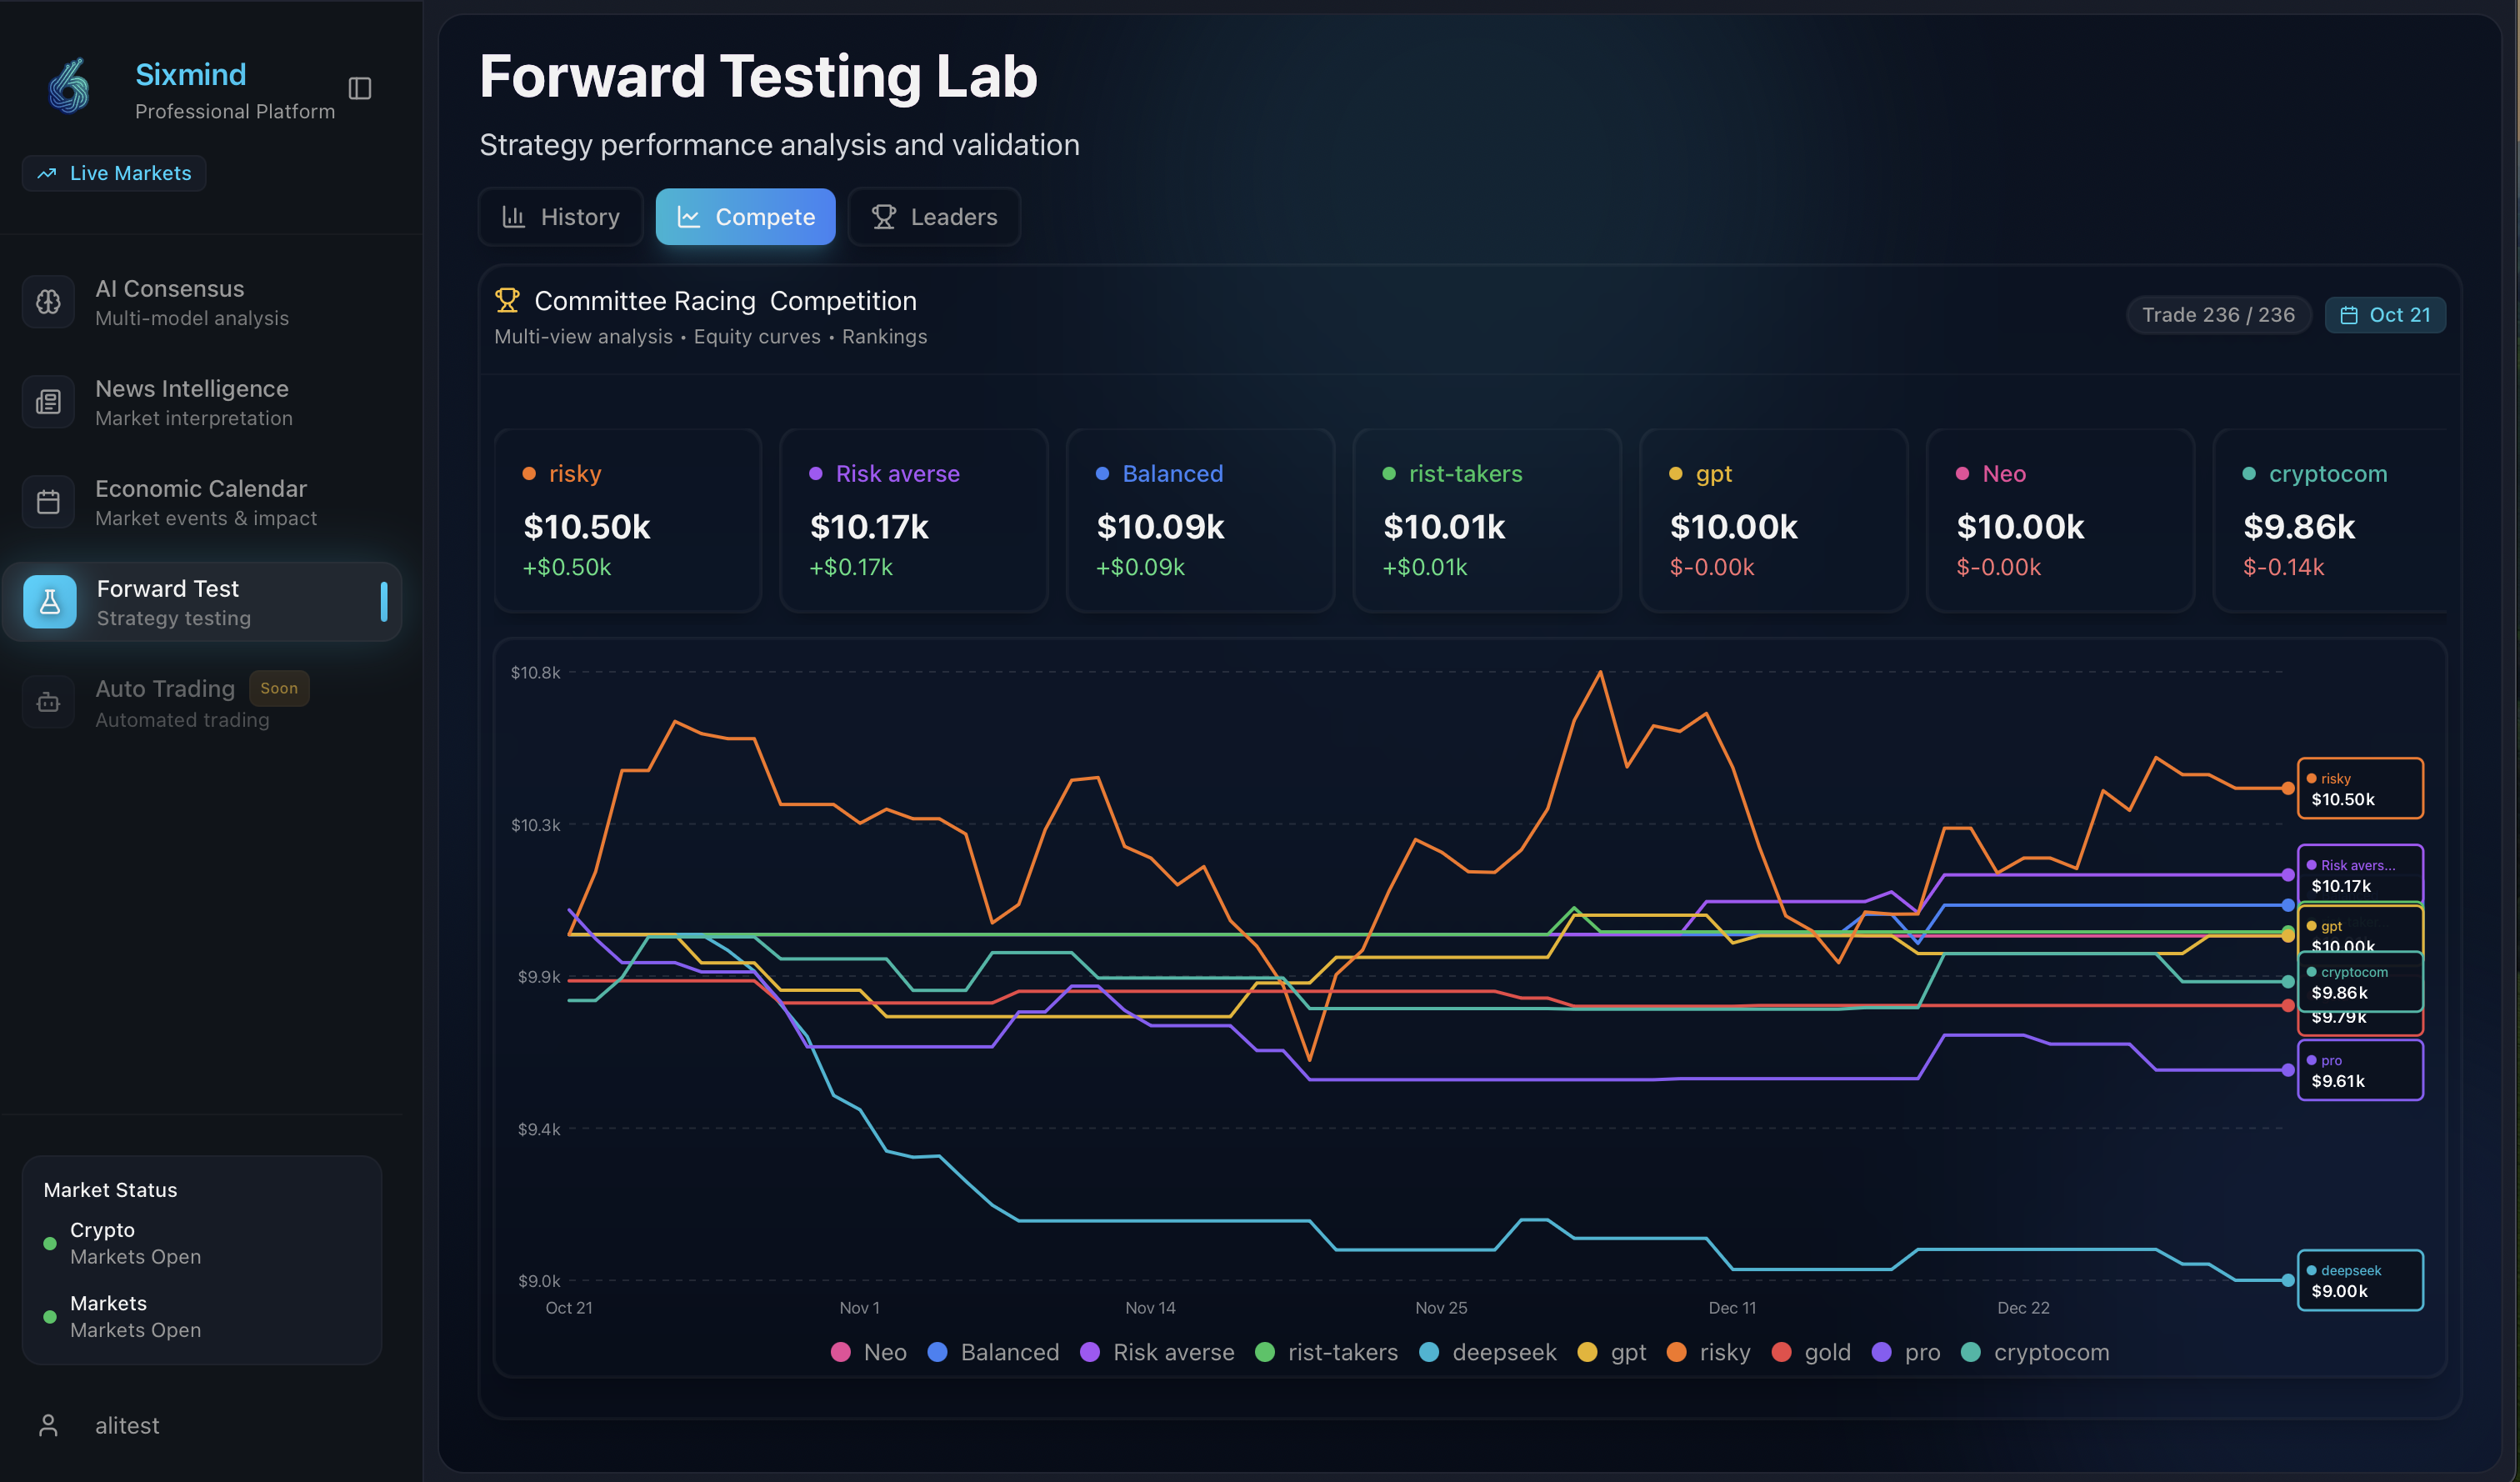Viewport: 2520px width, 1482px height.
Task: Select the Balanced strategy card
Action: 1201,520
